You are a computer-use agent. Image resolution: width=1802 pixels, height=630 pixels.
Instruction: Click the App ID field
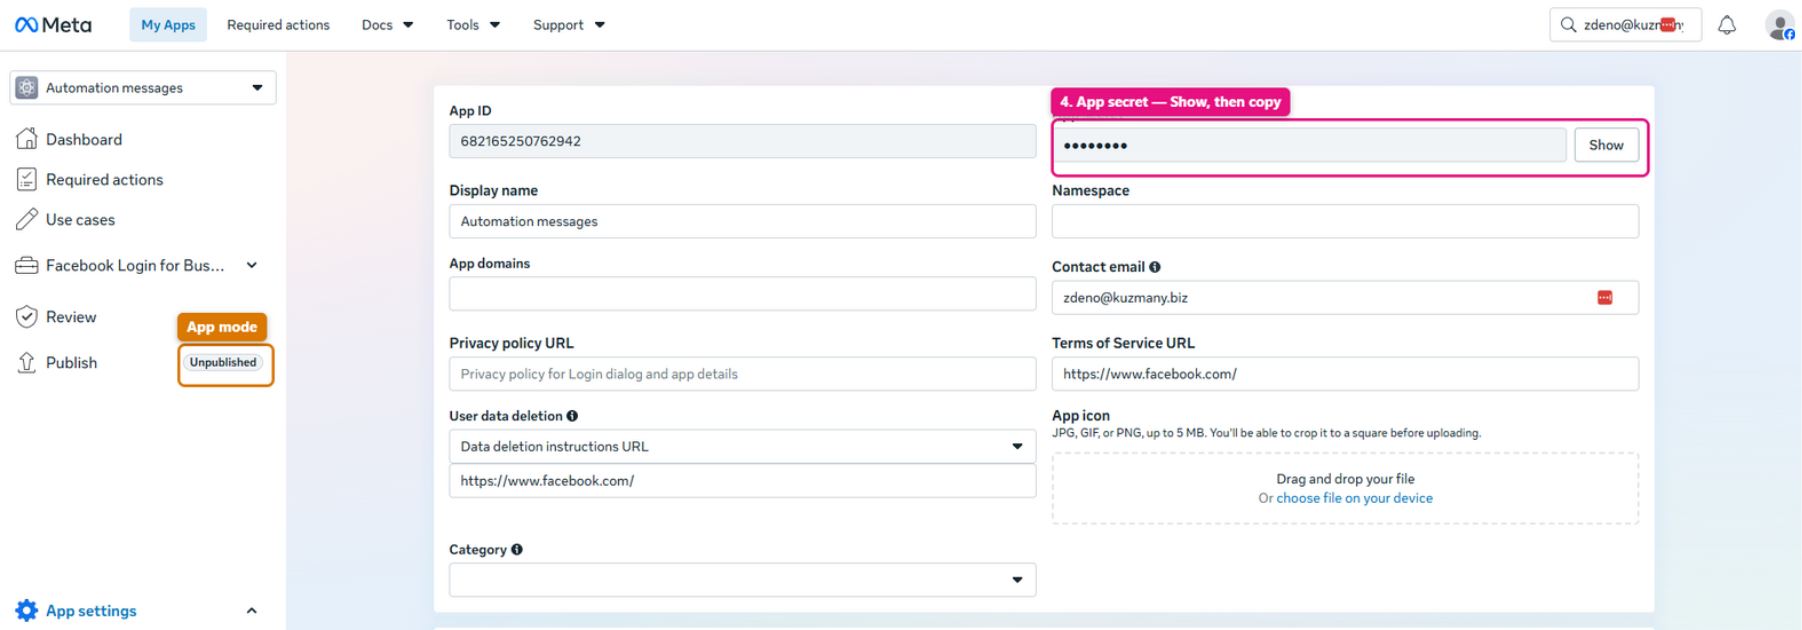coord(742,141)
